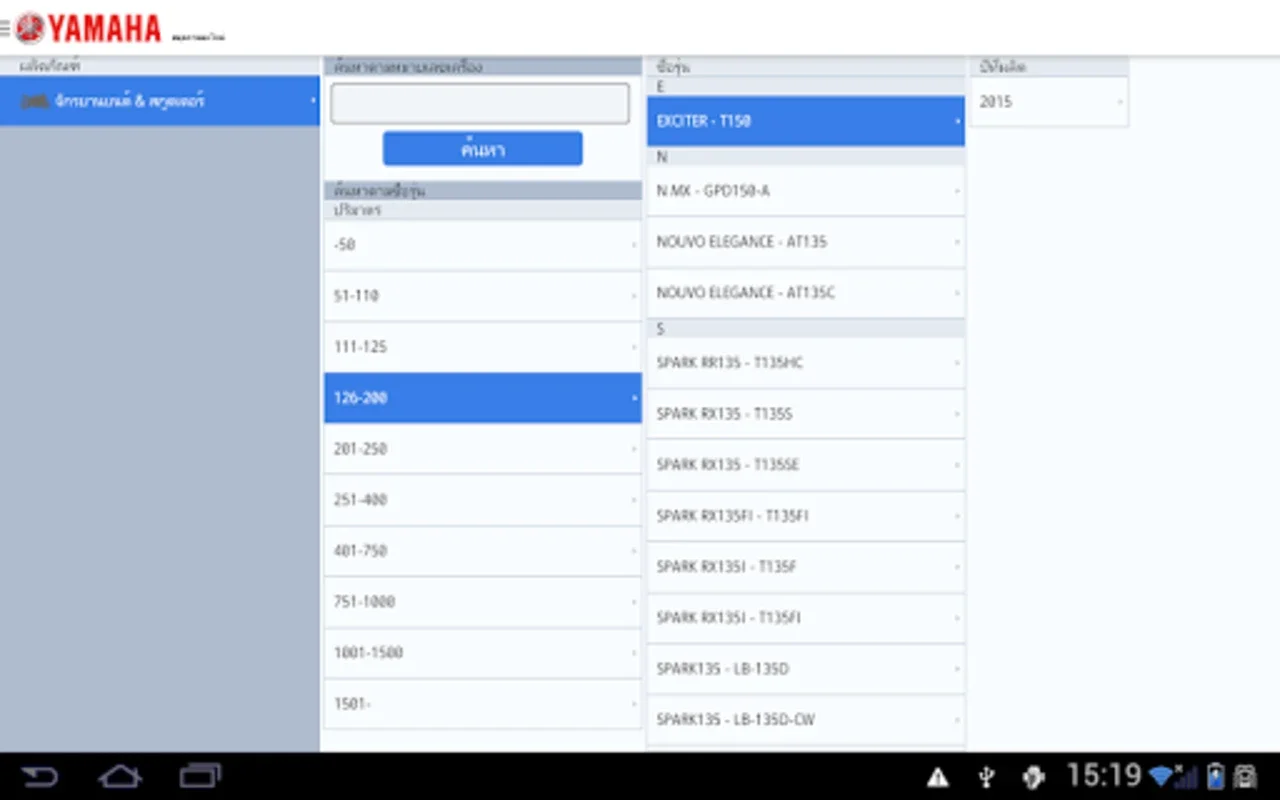Choose the SPARK RX135 - T135S model
The height and width of the screenshot is (800, 1280).
tap(806, 414)
